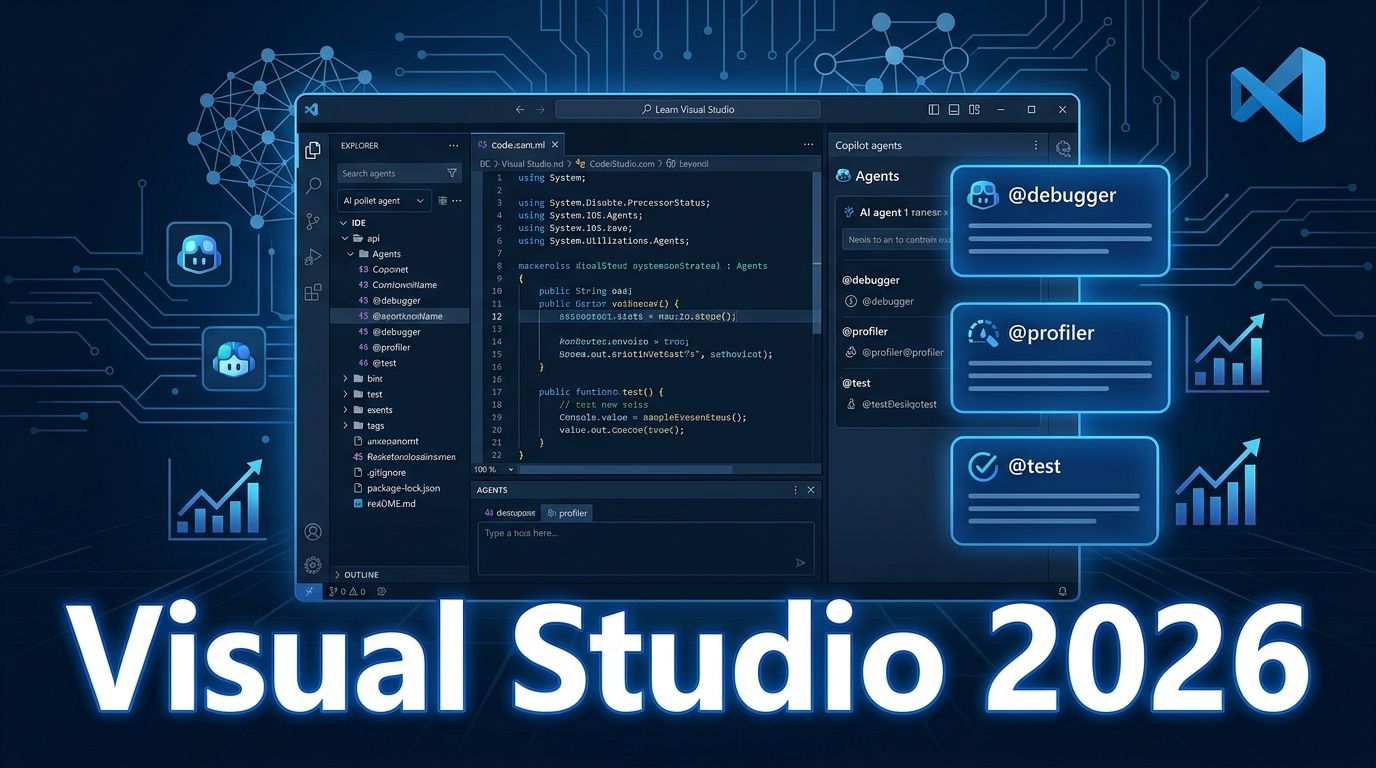Open the Run and Debug icon
1376x768 pixels.
[x=313, y=257]
